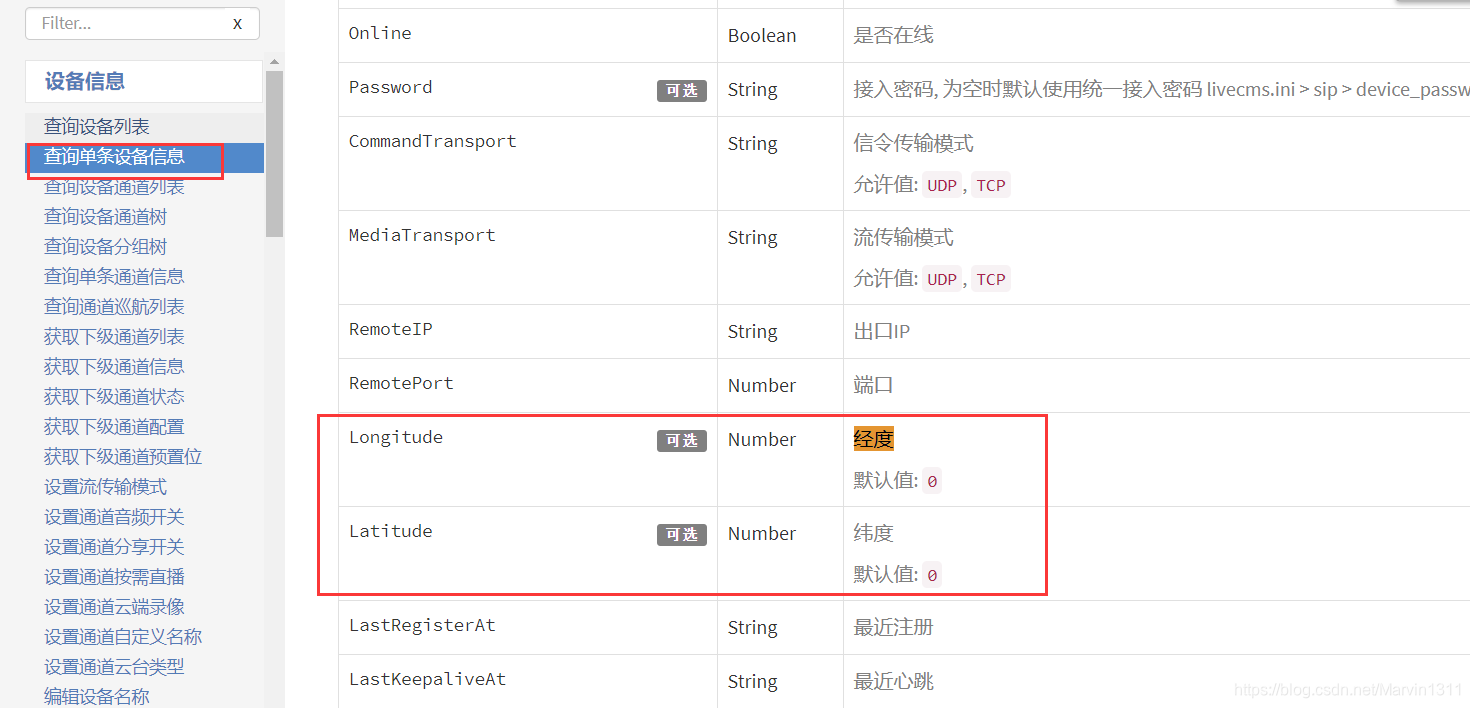1470x708 pixels.
Task: Click the sidebar vertical scrollbar thumb
Action: [x=274, y=153]
